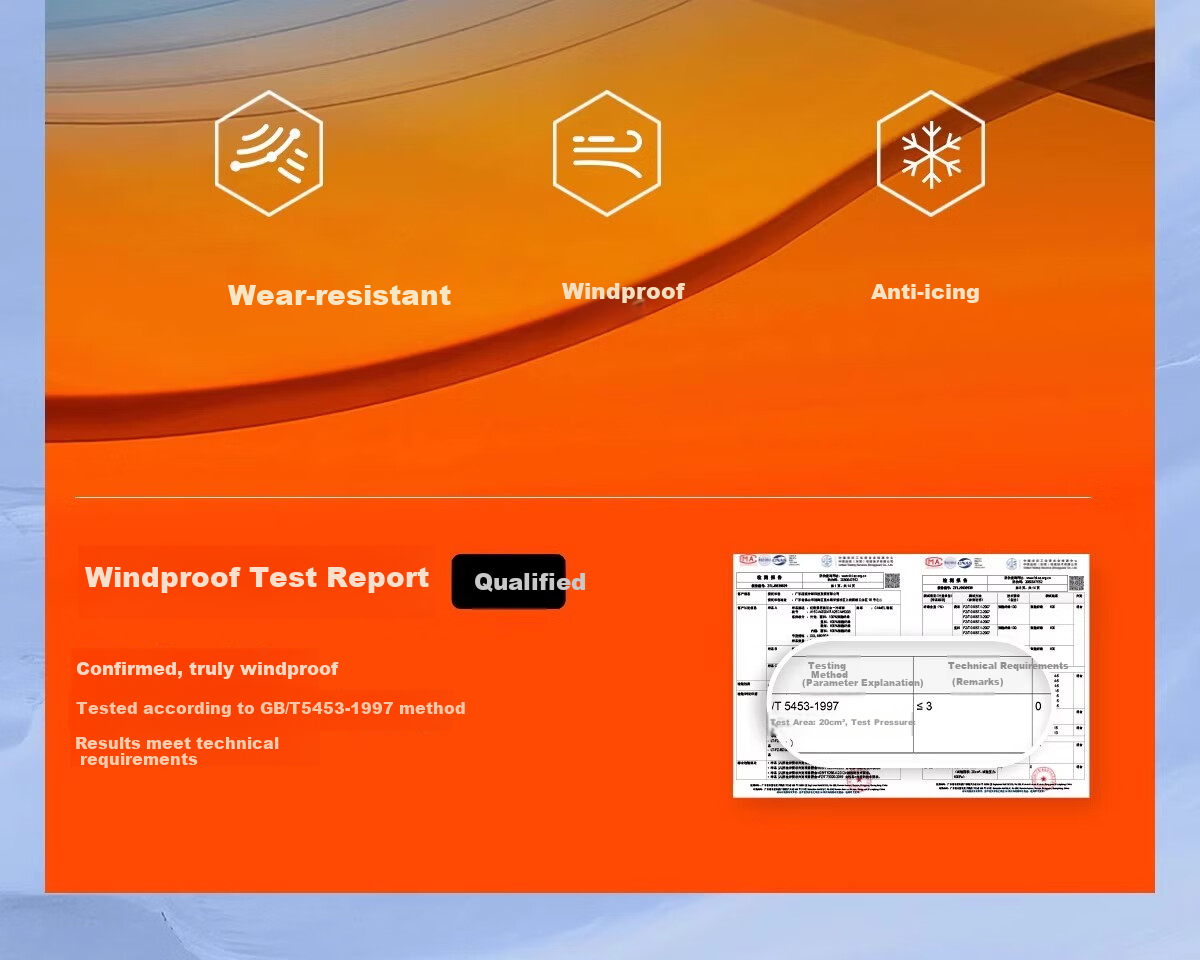Click the "Windproof Test Report" heading
1200x960 pixels.
point(257,577)
